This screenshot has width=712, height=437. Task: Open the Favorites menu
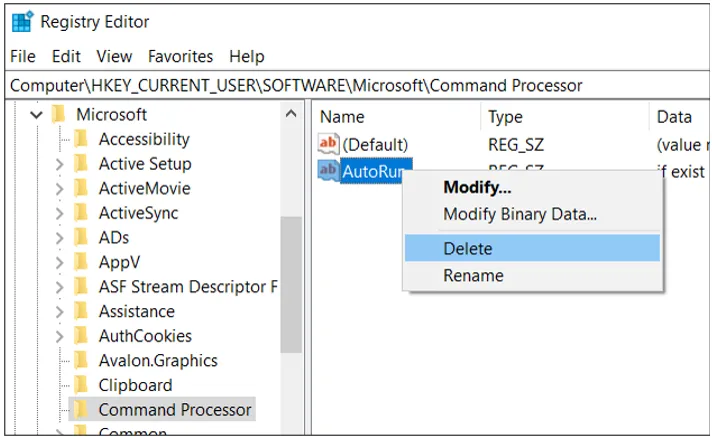click(x=180, y=56)
